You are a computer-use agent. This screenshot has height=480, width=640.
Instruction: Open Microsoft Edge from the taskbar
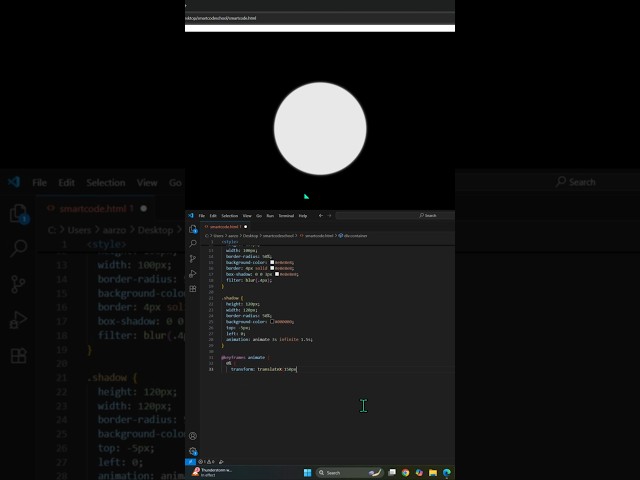(447, 473)
